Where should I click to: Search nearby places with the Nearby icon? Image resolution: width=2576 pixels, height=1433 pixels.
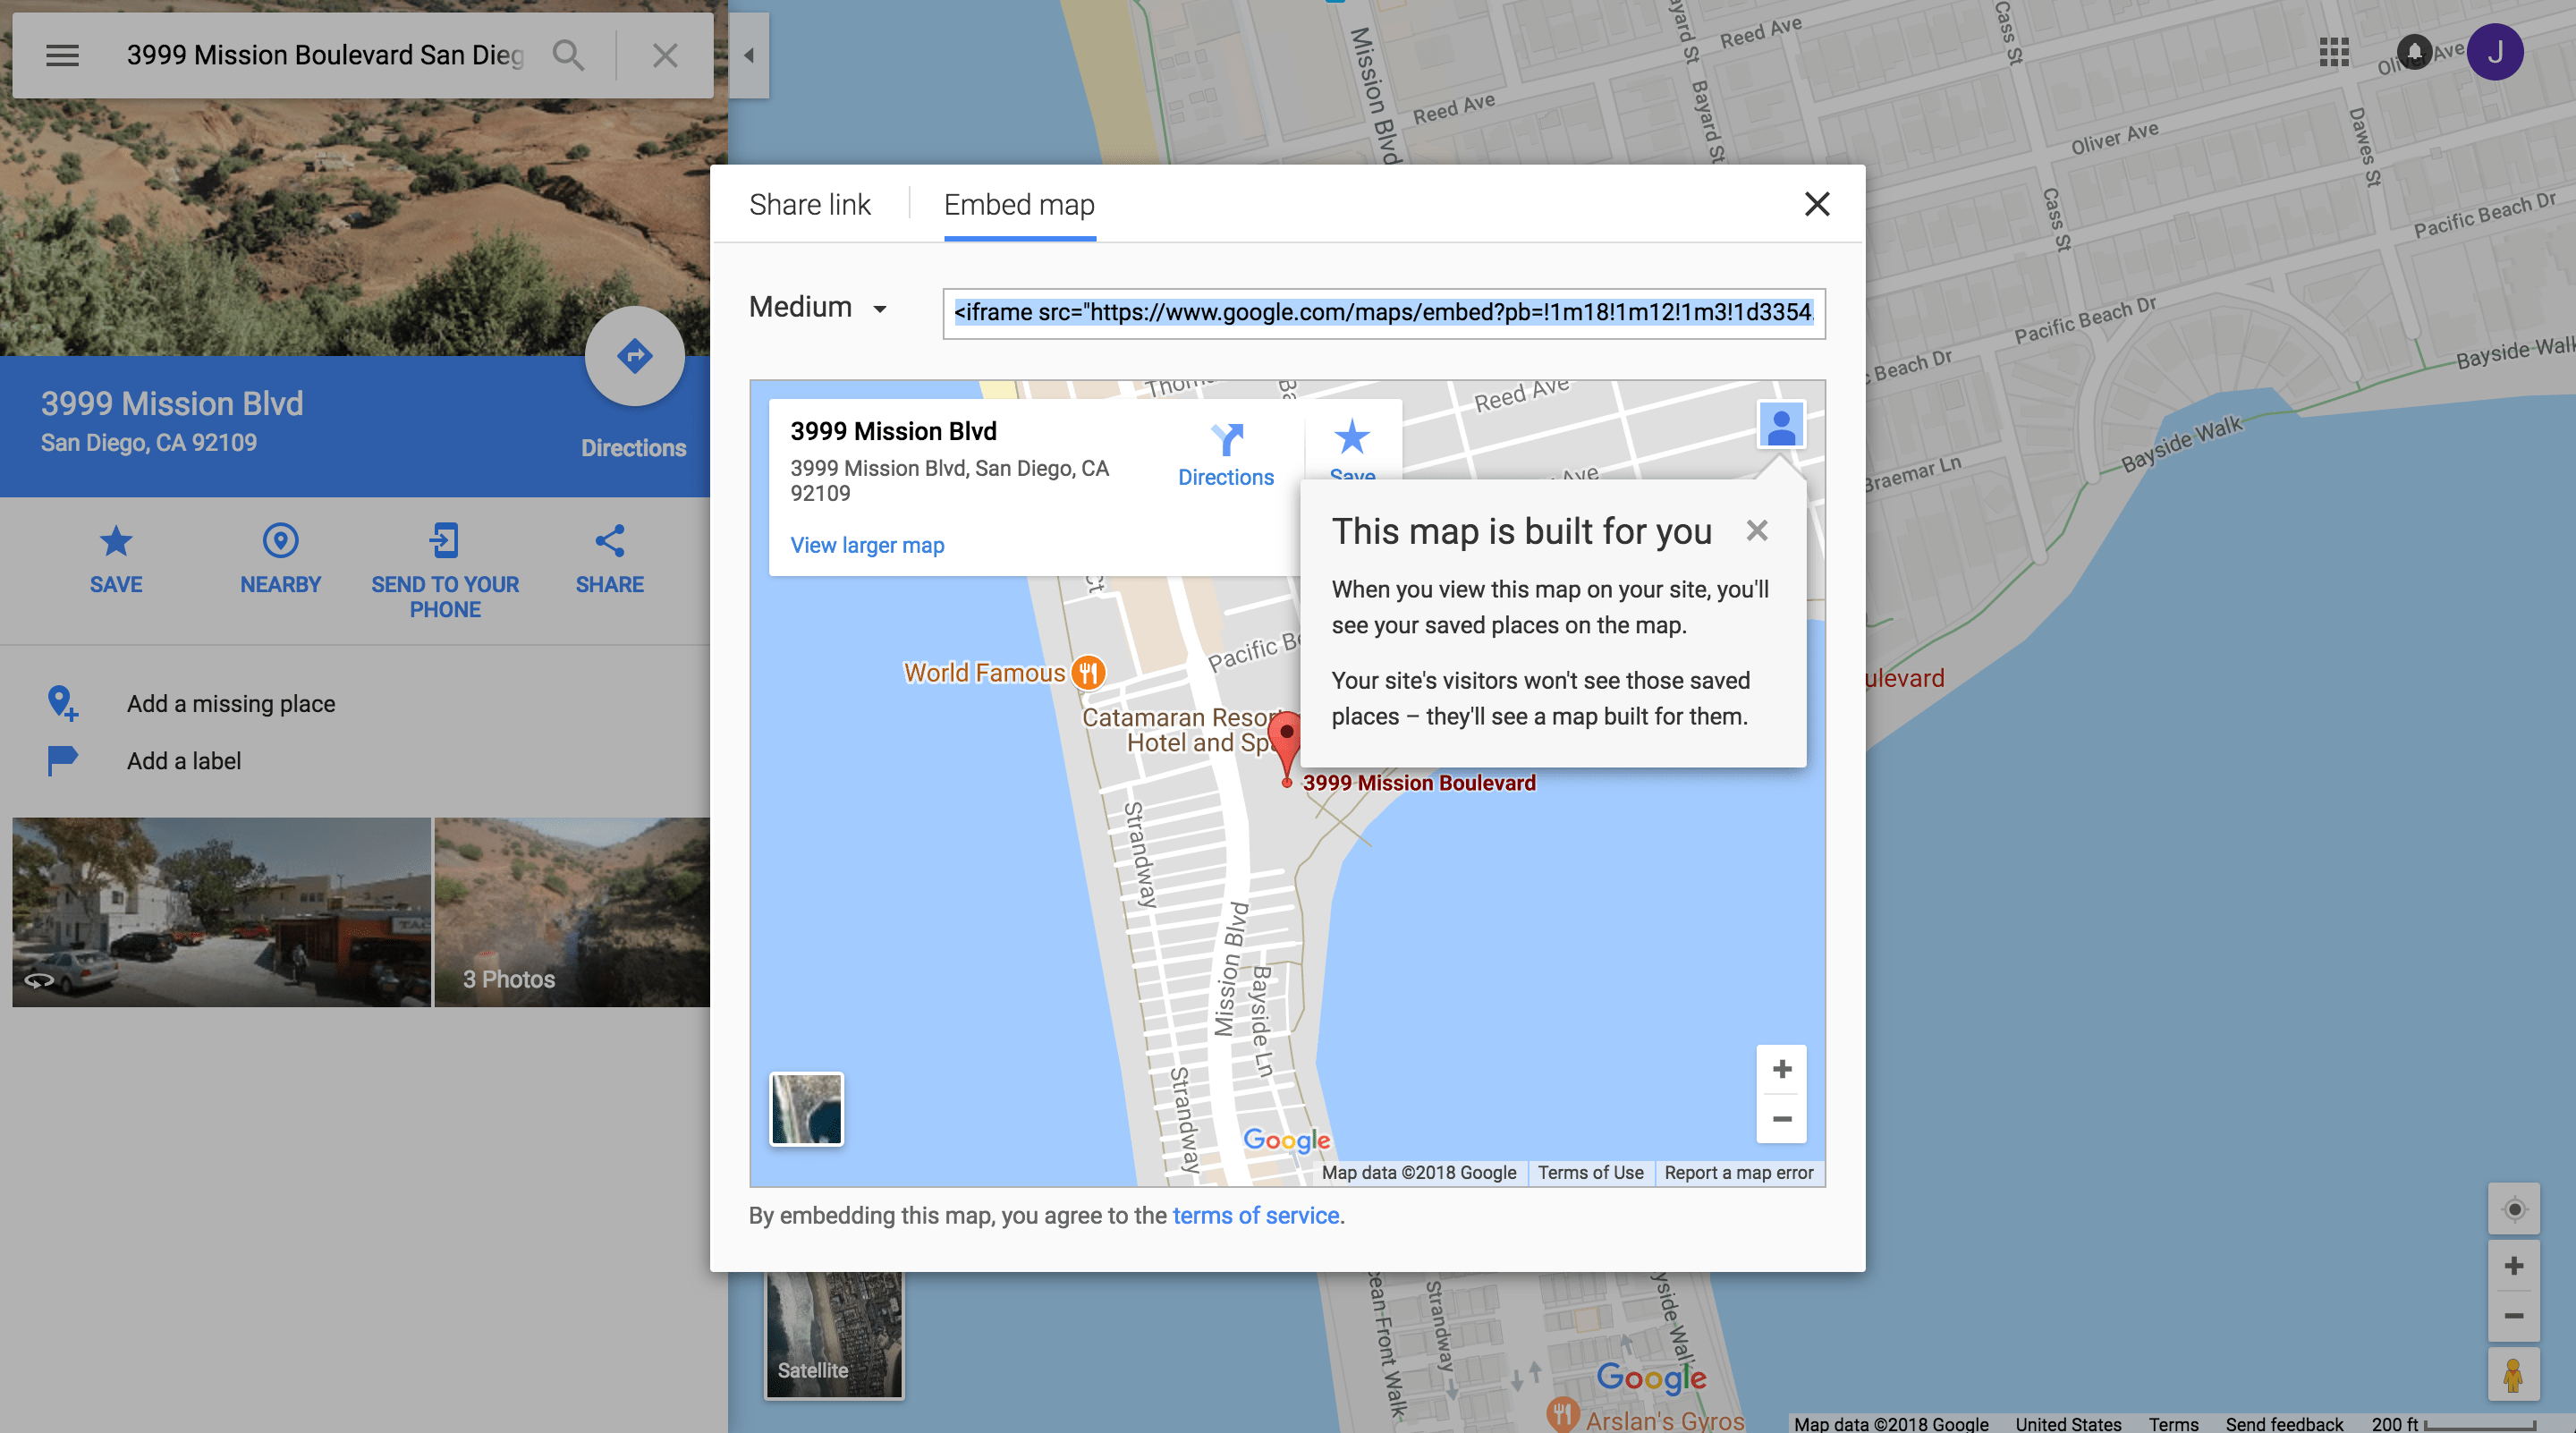tap(279, 541)
